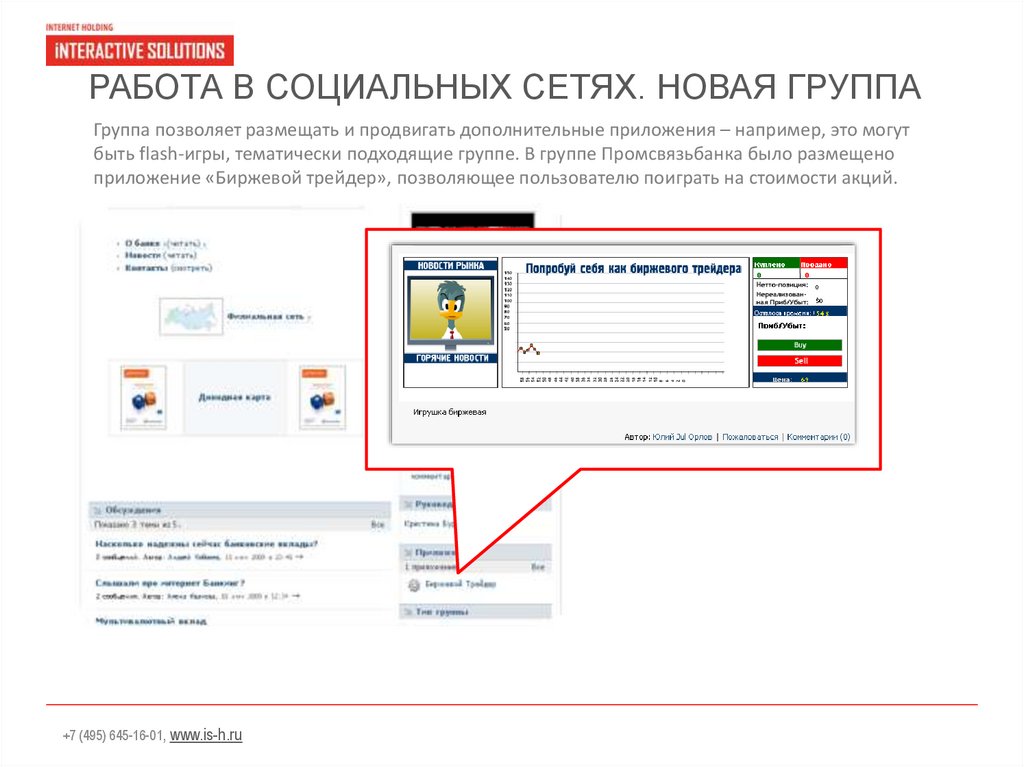
Task: Click the Приб/Убыт label
Action: (x=782, y=325)
